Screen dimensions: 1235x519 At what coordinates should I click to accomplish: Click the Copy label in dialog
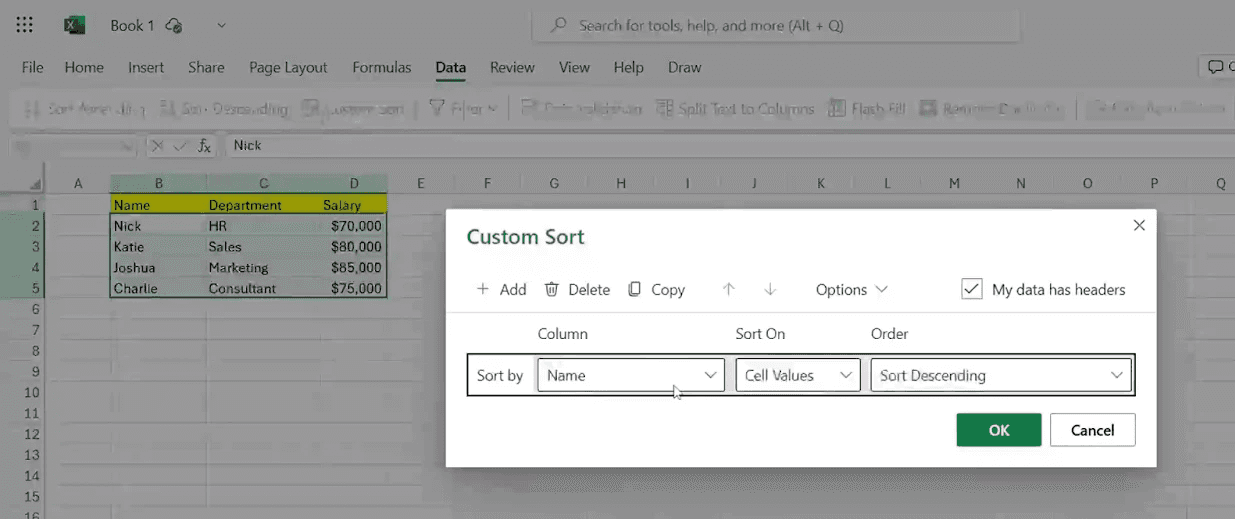668,289
